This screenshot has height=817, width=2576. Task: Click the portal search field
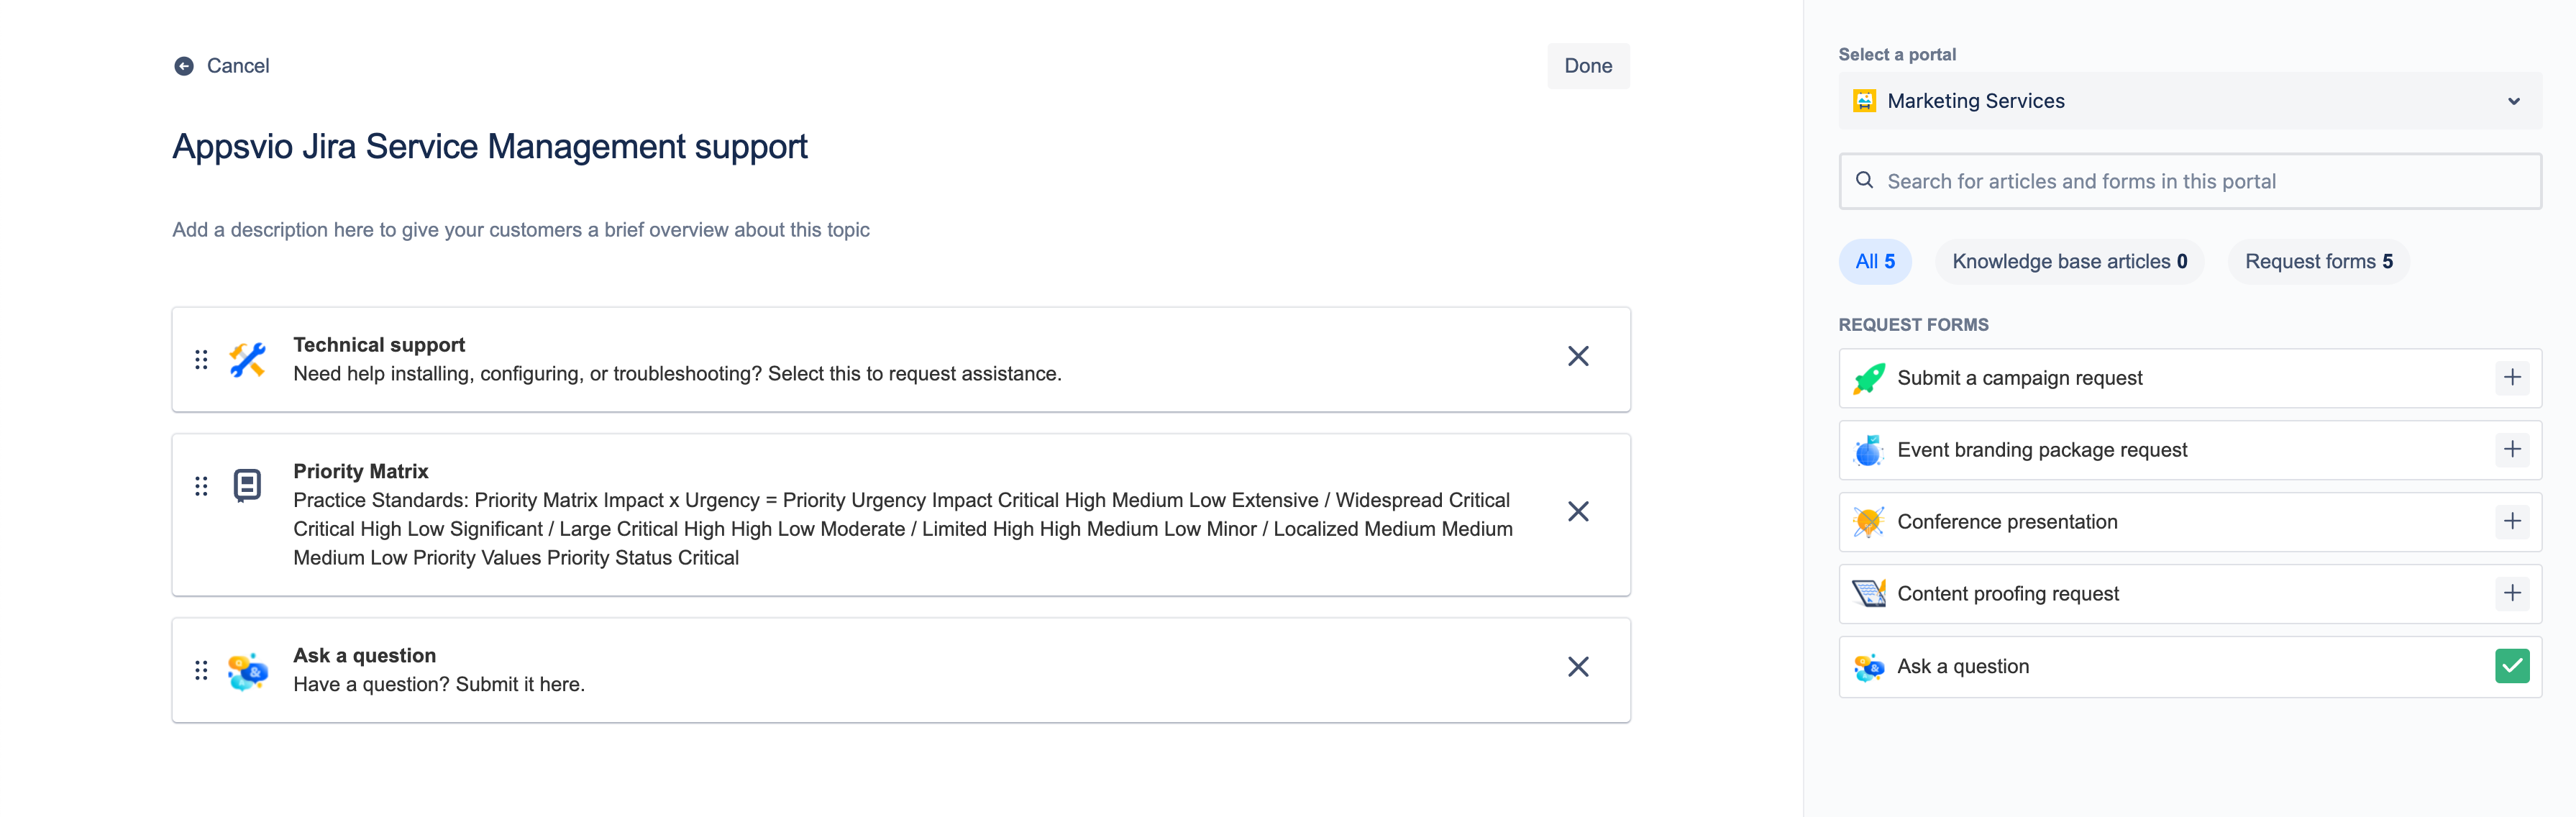2190,181
